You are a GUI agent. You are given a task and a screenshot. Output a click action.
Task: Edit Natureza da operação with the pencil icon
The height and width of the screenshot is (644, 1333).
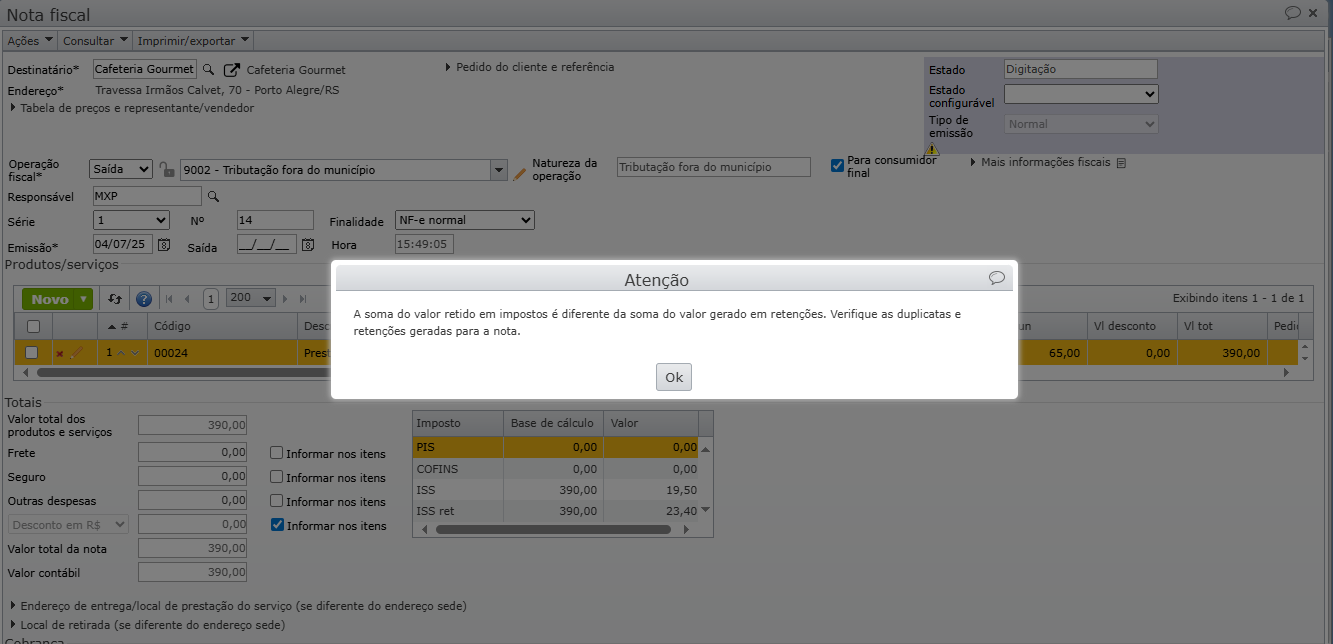coord(519,172)
